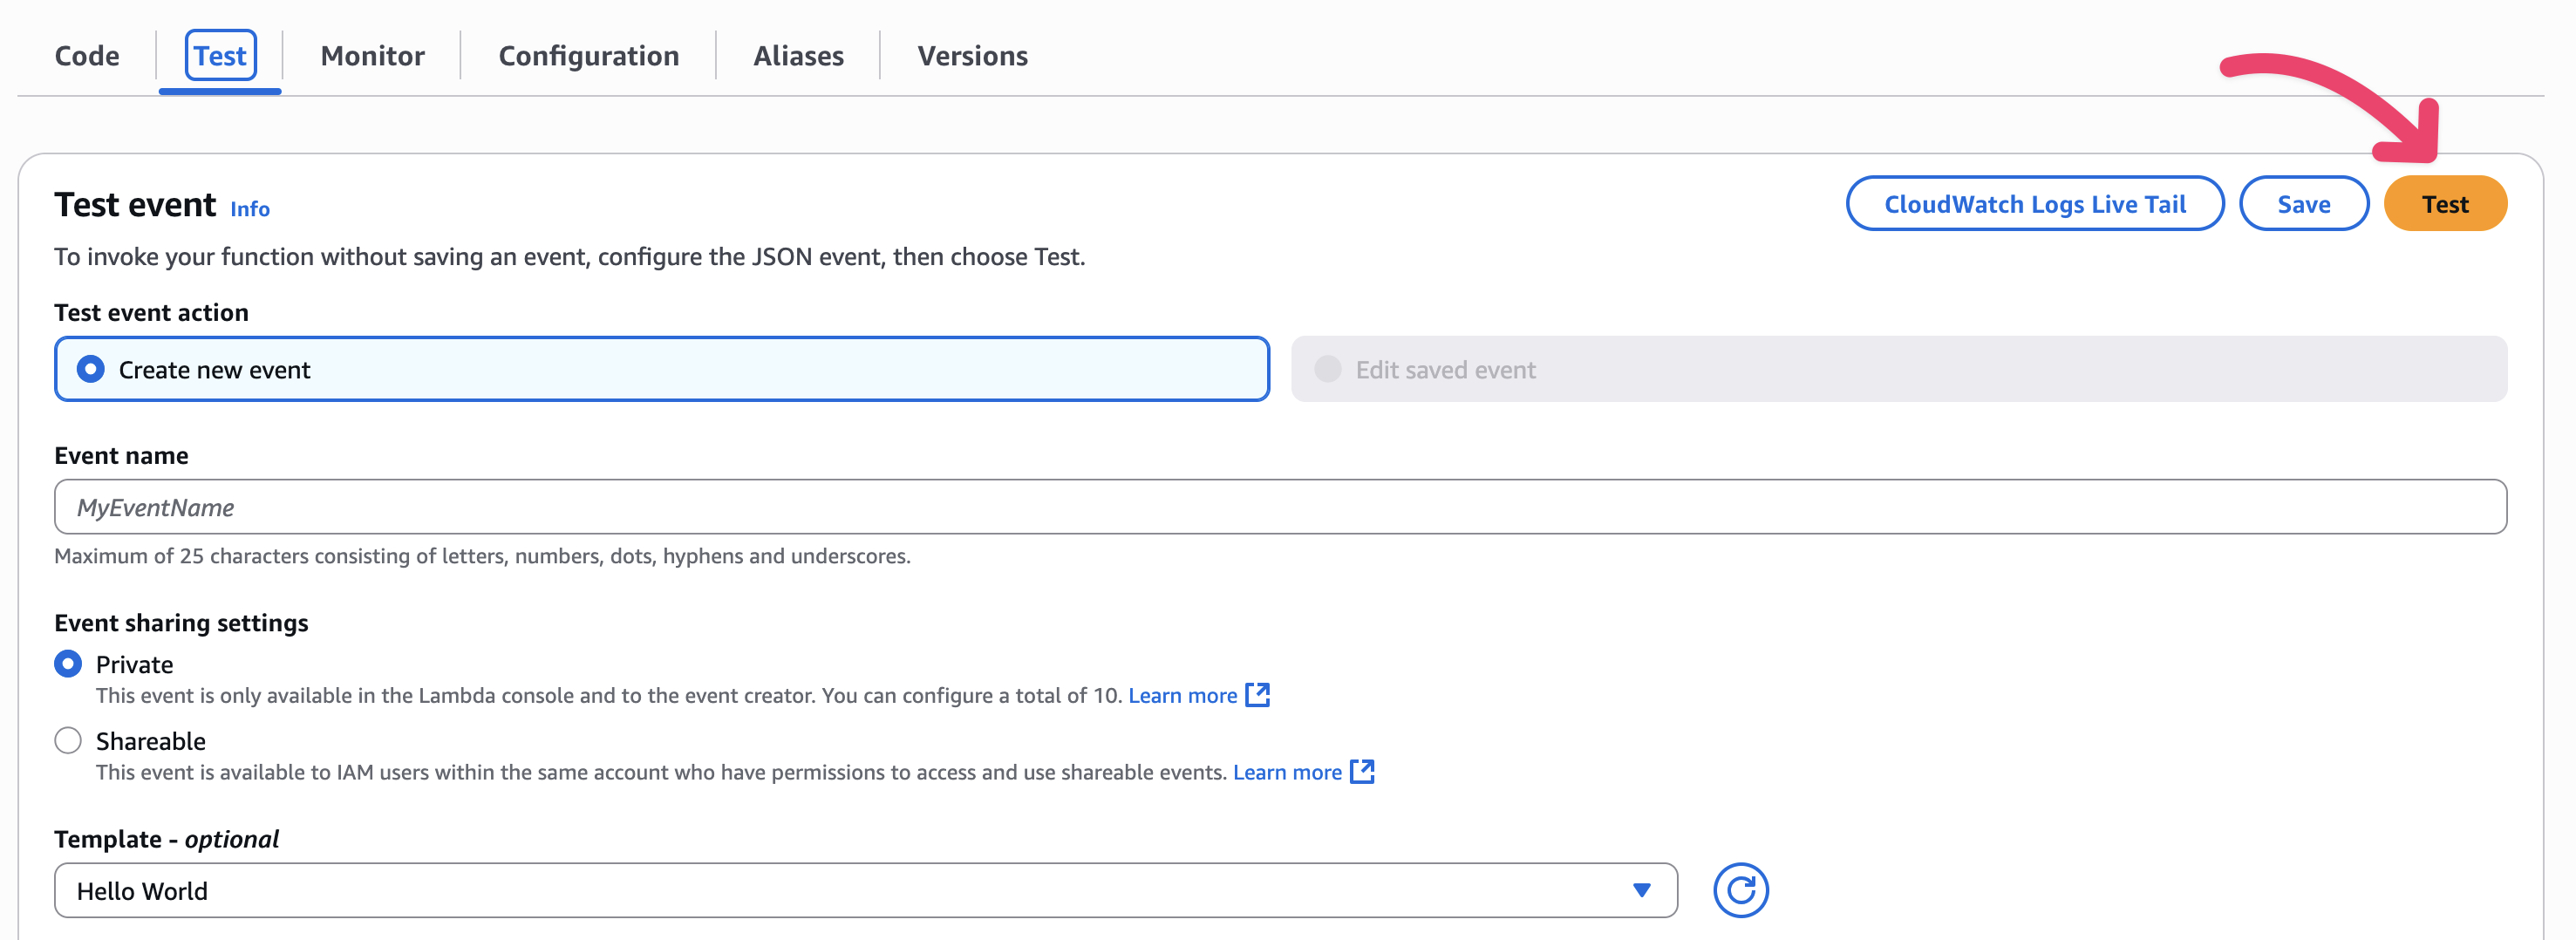Viewport: 2576px width, 940px height.
Task: Click external link icon after Shareable description
Action: coord(1362,772)
